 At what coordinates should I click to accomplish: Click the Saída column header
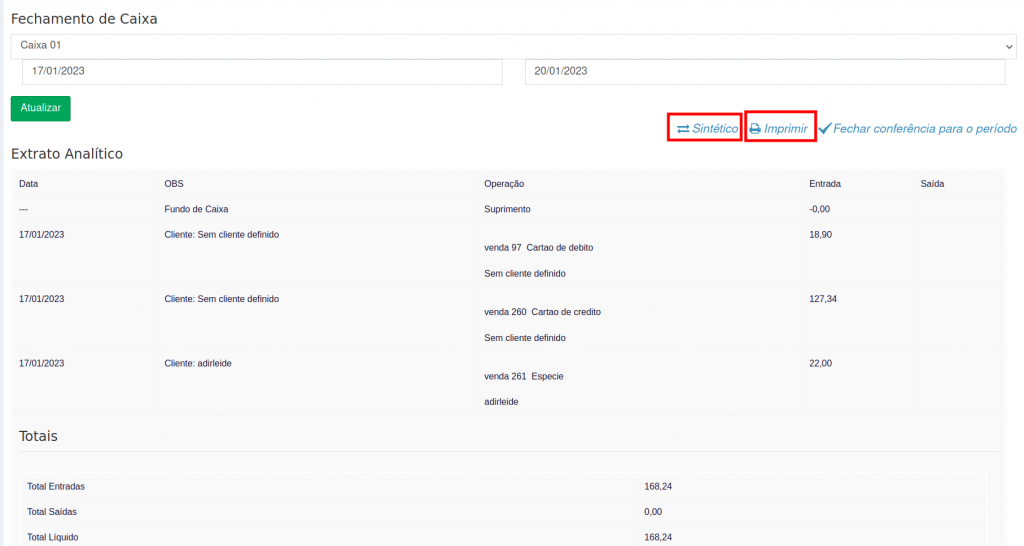pyautogui.click(x=932, y=184)
